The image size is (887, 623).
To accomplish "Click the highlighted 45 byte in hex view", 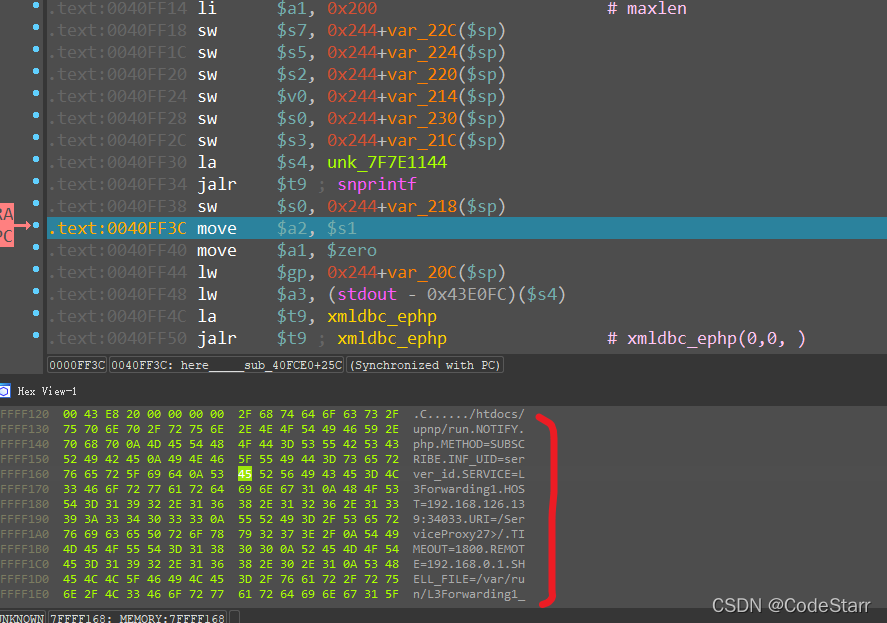I will 244,474.
